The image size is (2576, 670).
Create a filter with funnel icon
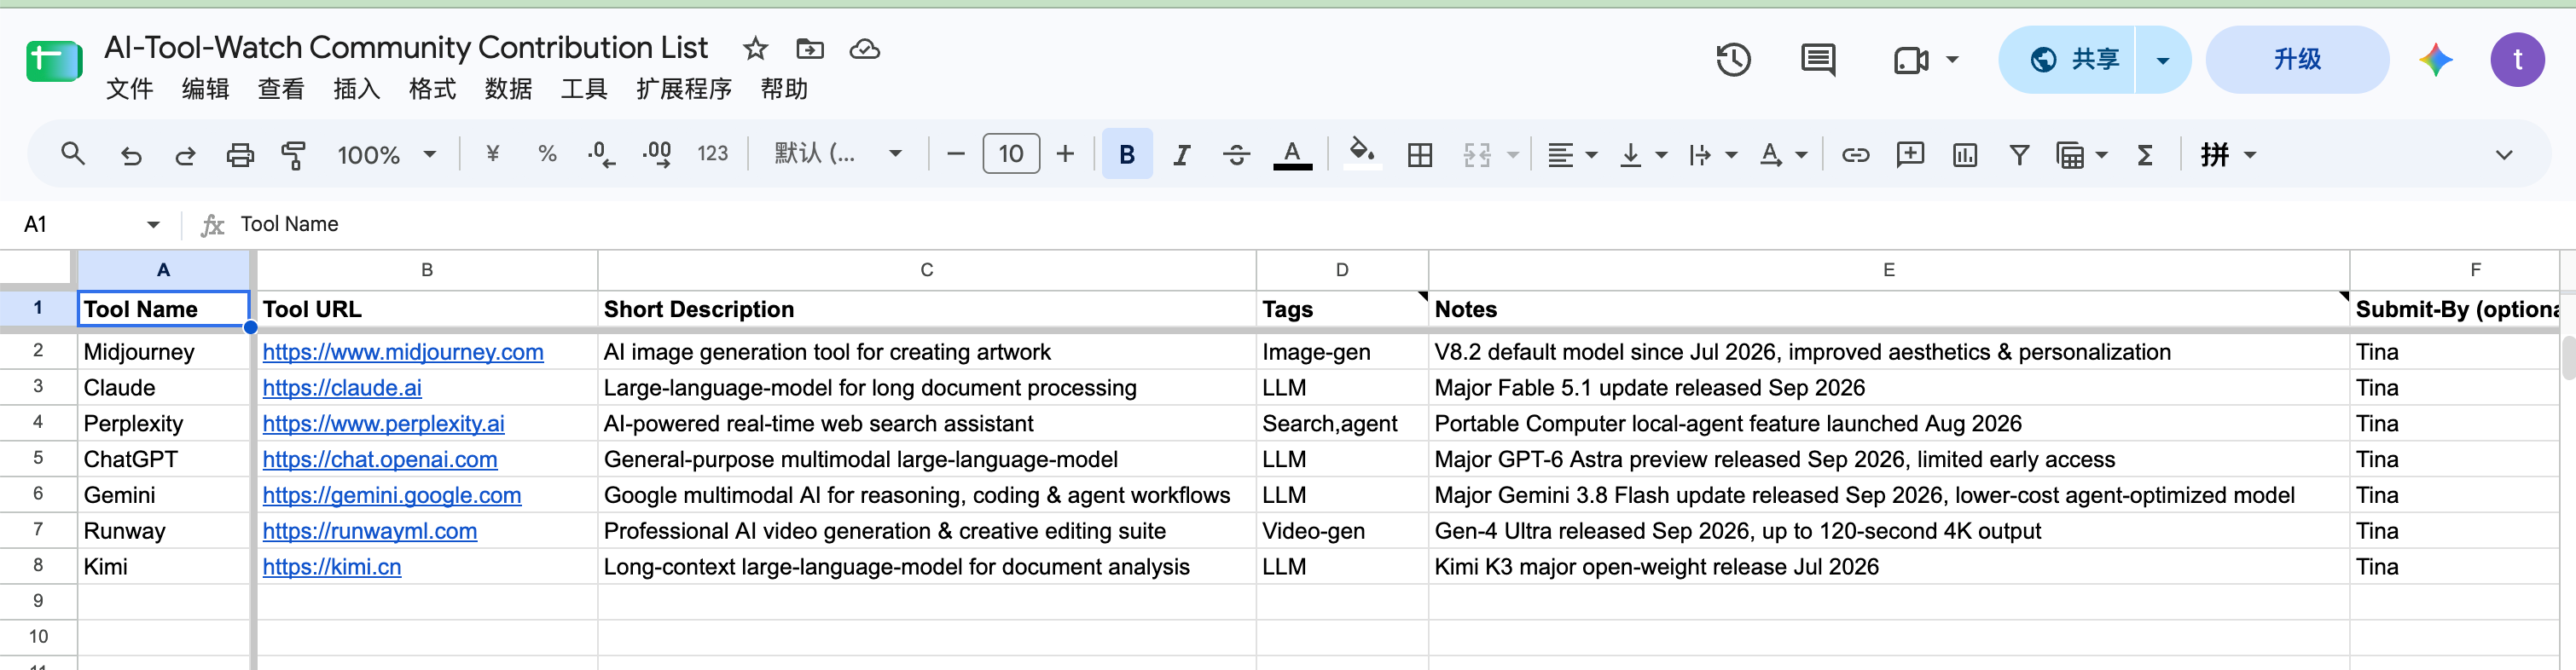pyautogui.click(x=2019, y=155)
